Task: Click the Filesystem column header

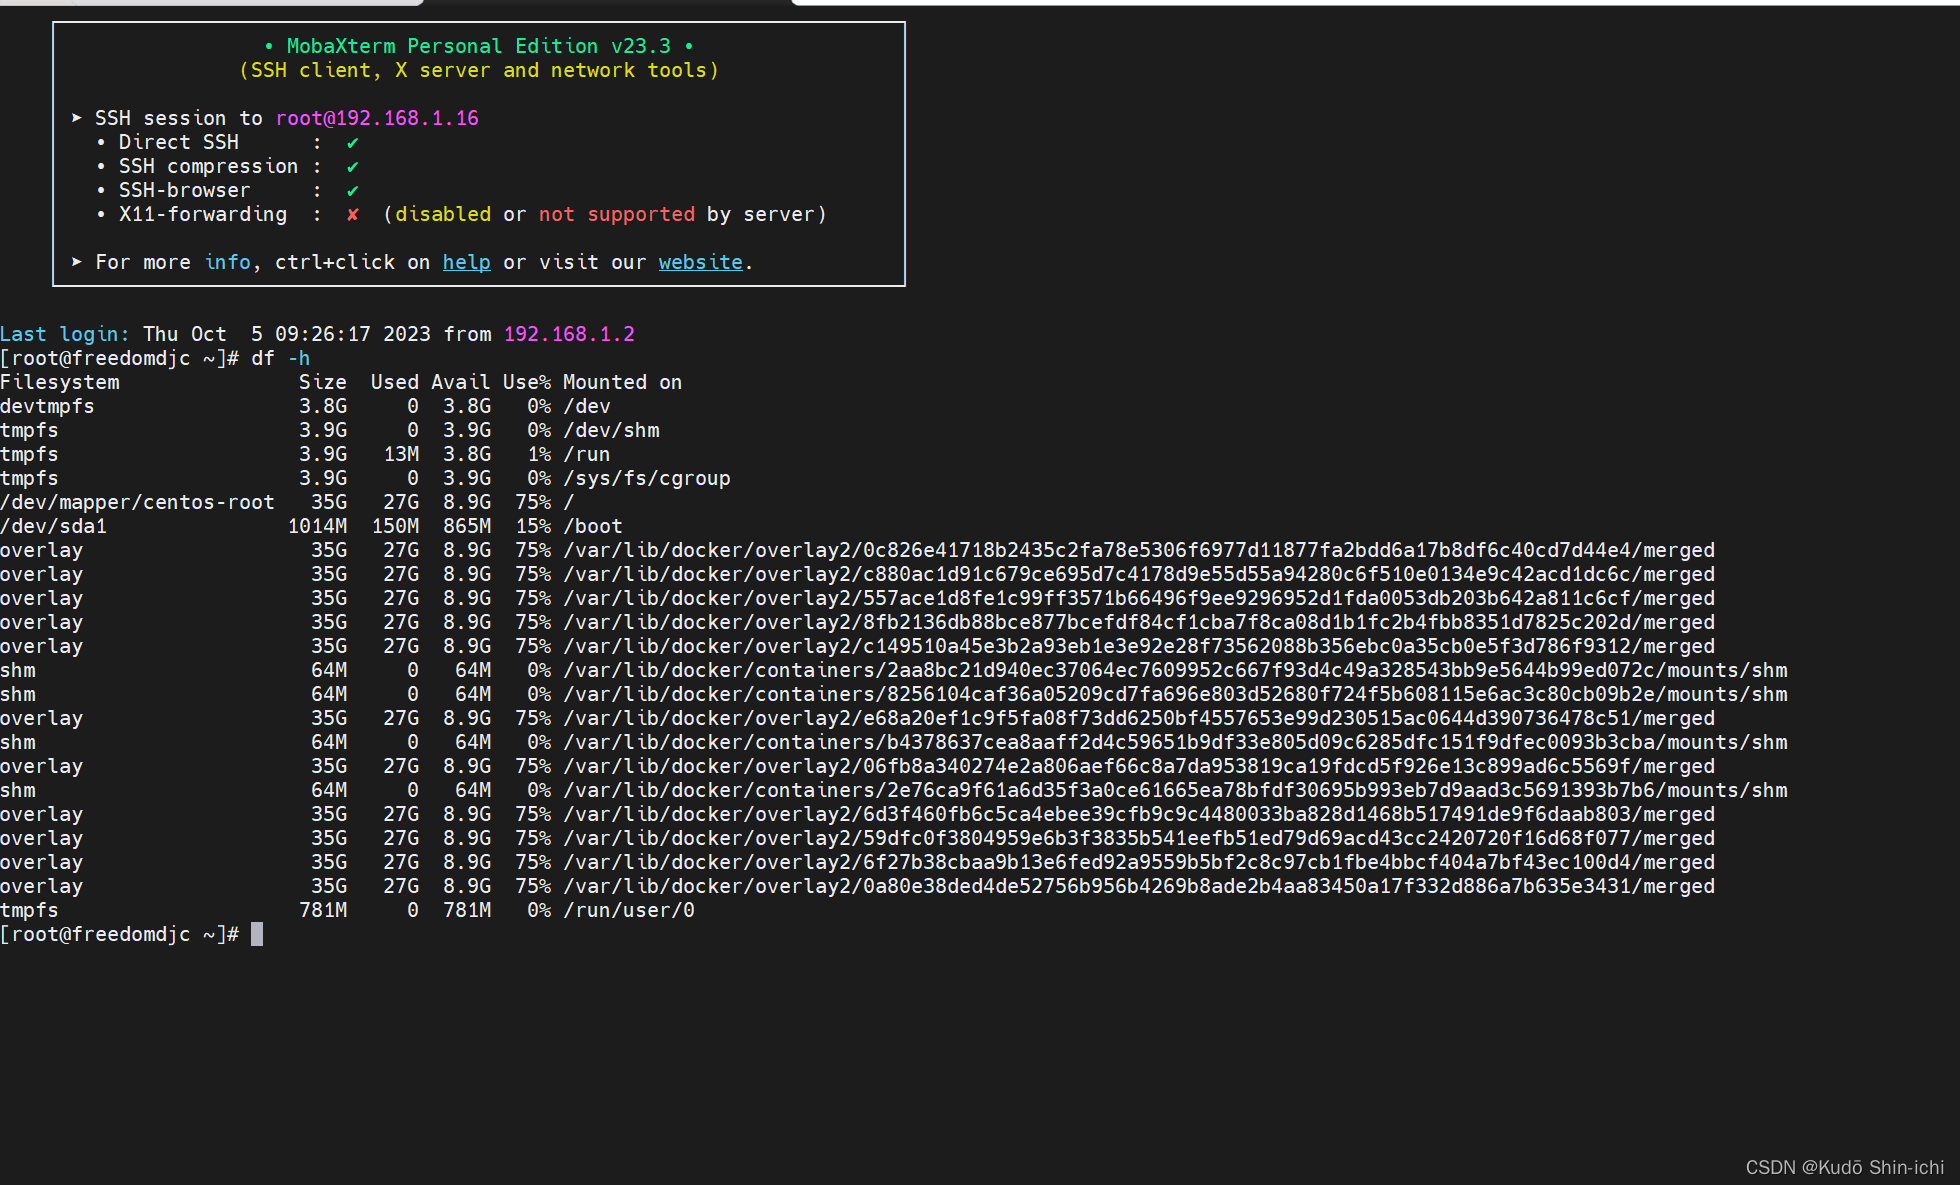Action: click(x=60, y=382)
